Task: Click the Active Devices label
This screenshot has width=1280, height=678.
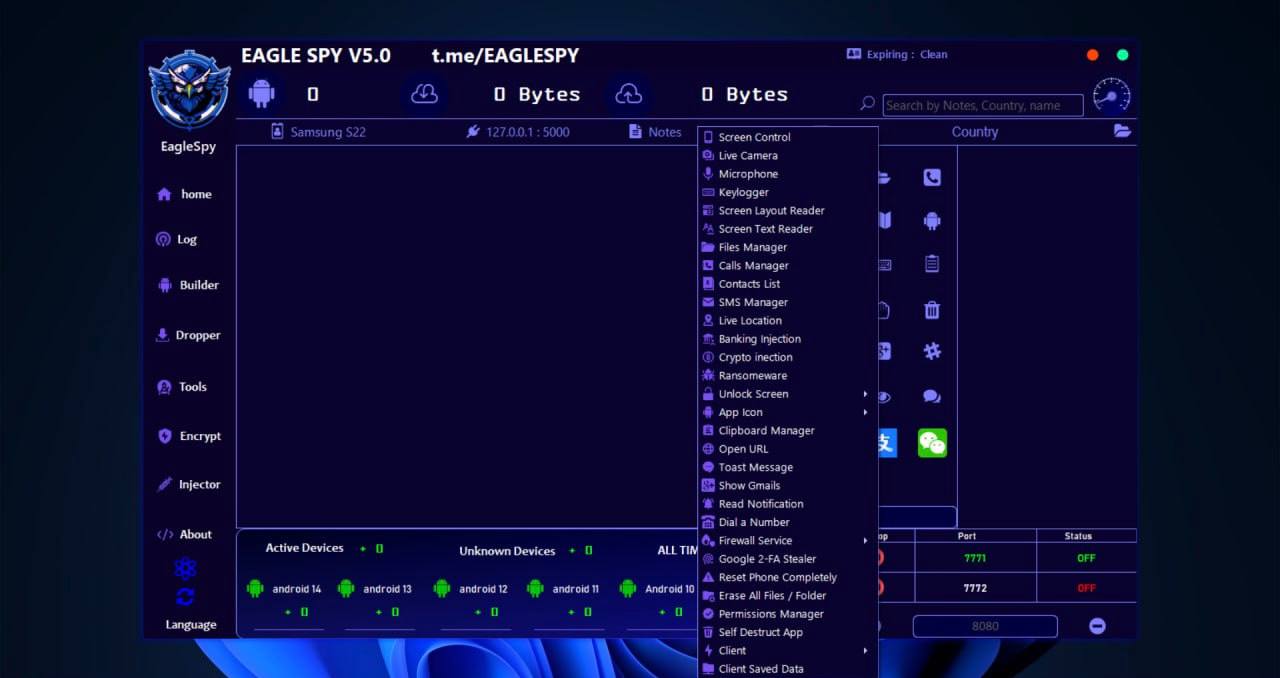Action: pyautogui.click(x=304, y=548)
